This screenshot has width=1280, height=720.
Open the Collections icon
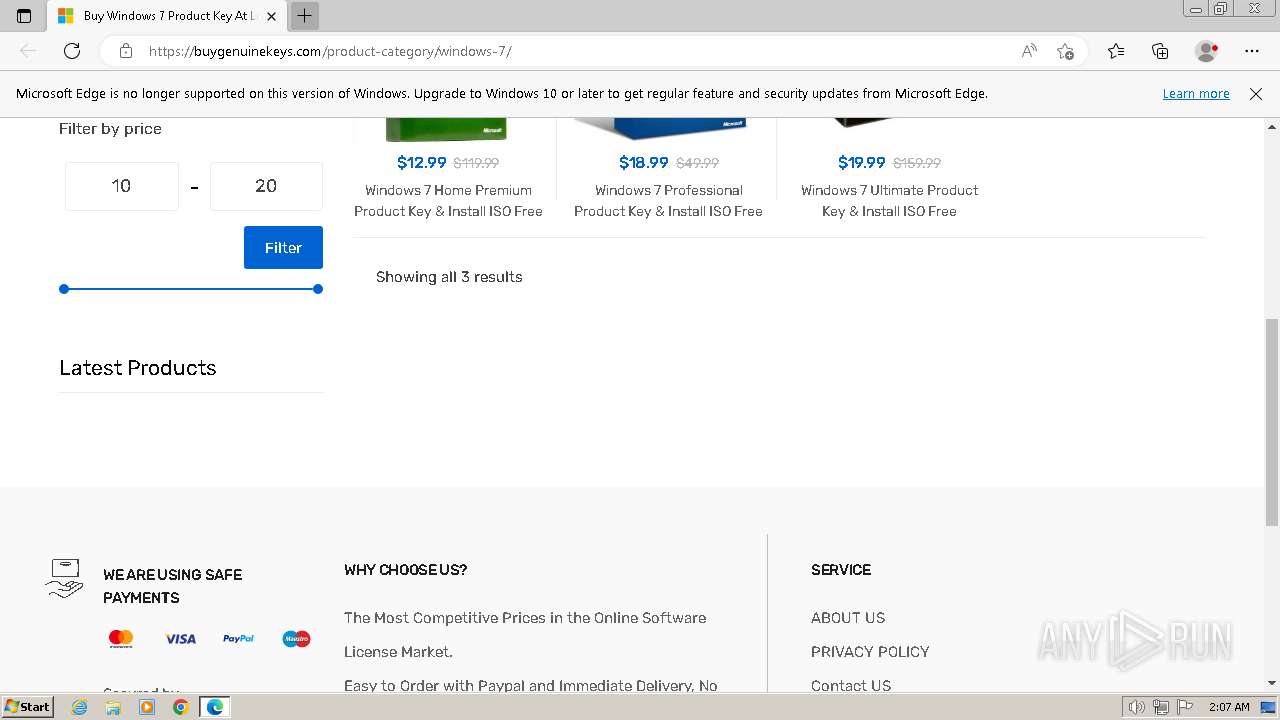point(1160,51)
